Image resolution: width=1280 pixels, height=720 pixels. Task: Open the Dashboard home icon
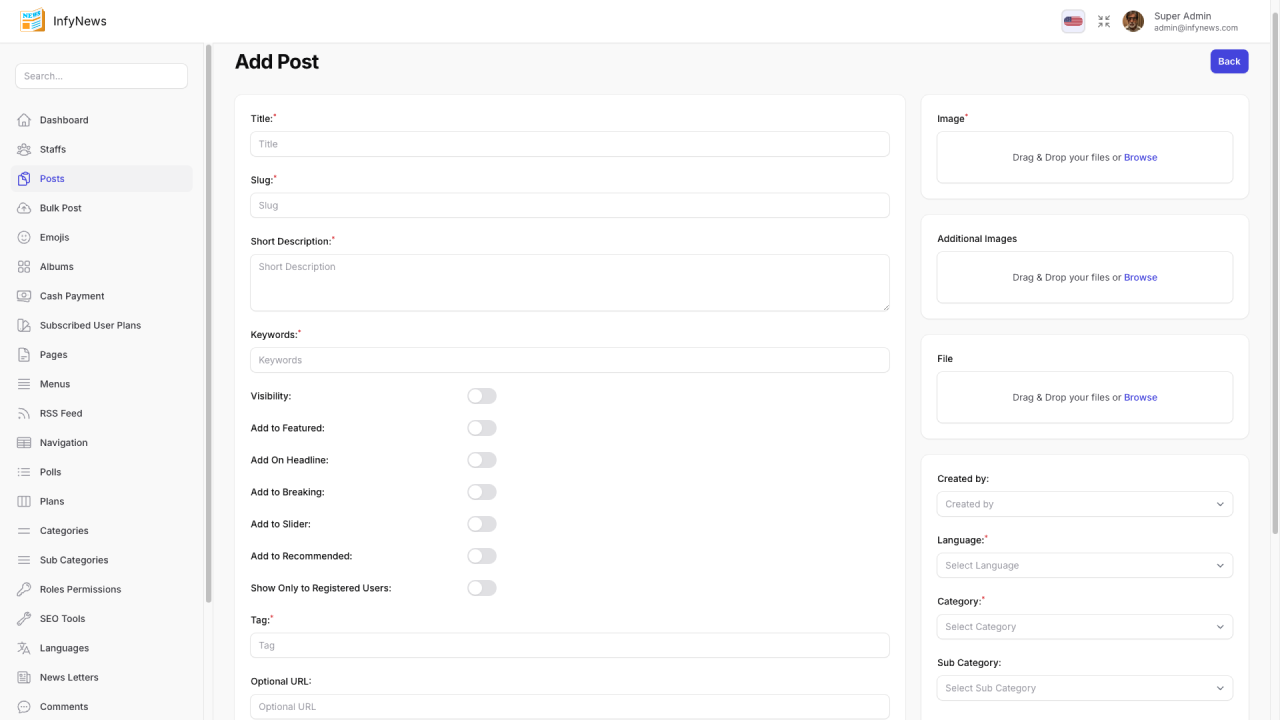pos(24,120)
